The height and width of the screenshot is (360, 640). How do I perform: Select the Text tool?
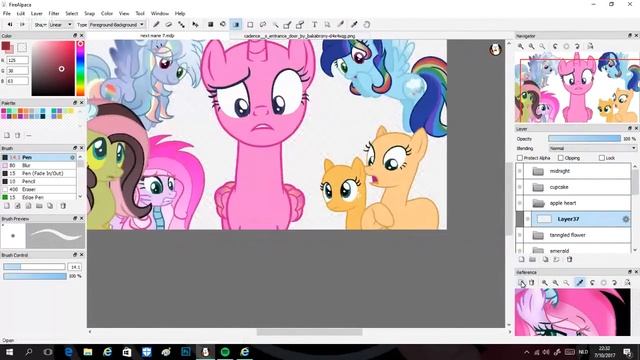pyautogui.click(x=314, y=24)
